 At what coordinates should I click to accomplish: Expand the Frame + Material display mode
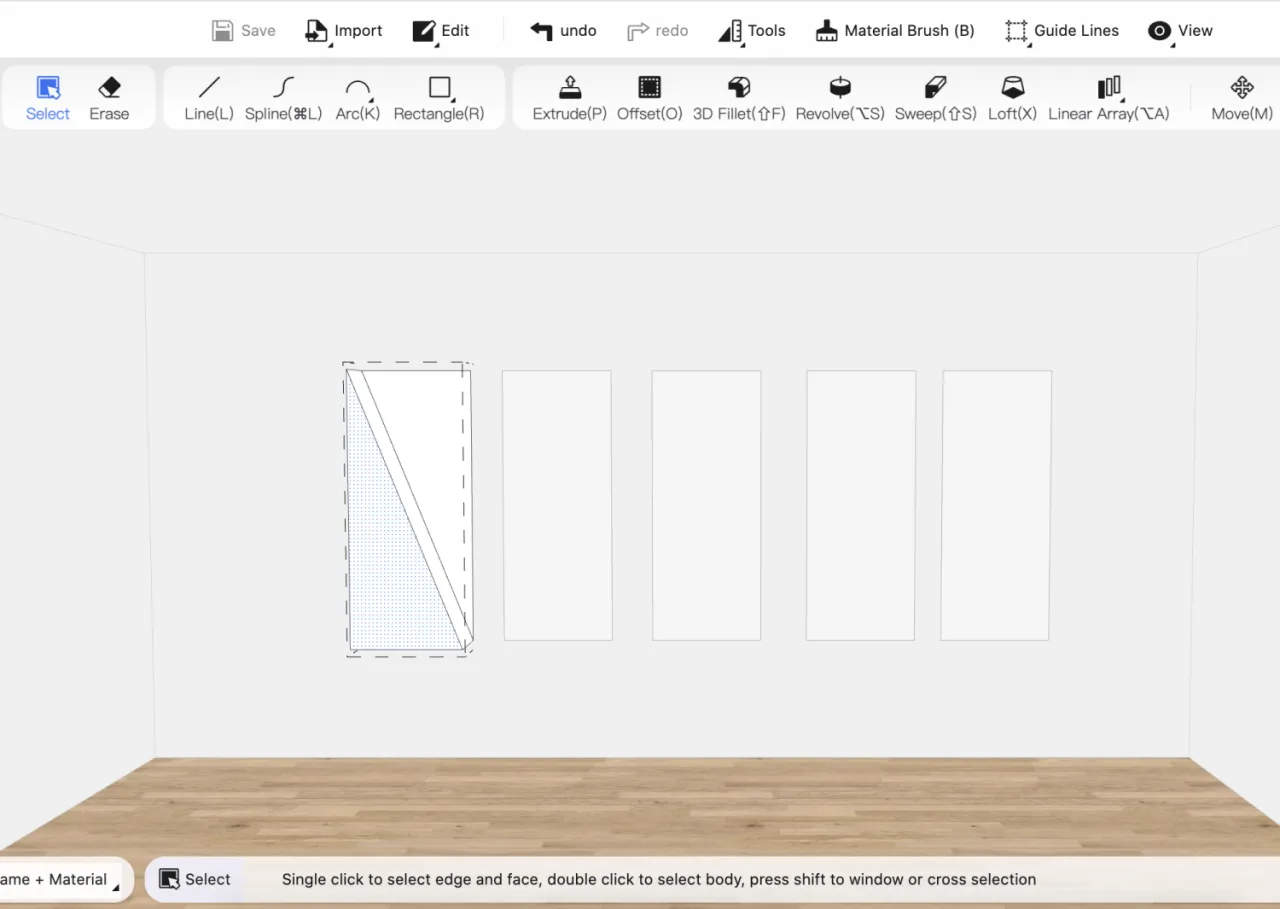click(x=60, y=880)
